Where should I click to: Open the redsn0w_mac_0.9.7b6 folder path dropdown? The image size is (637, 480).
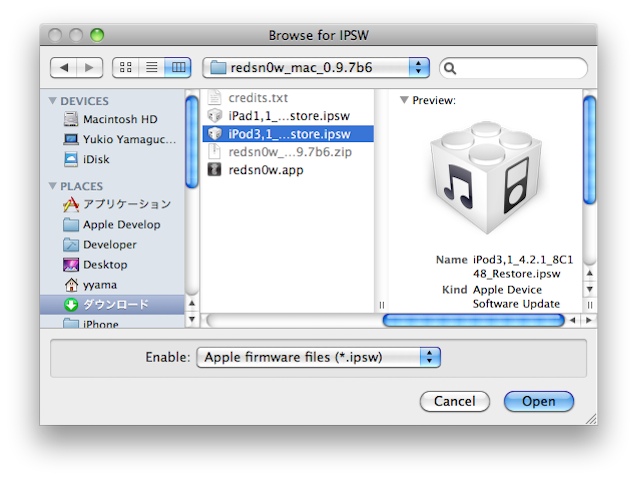316,67
